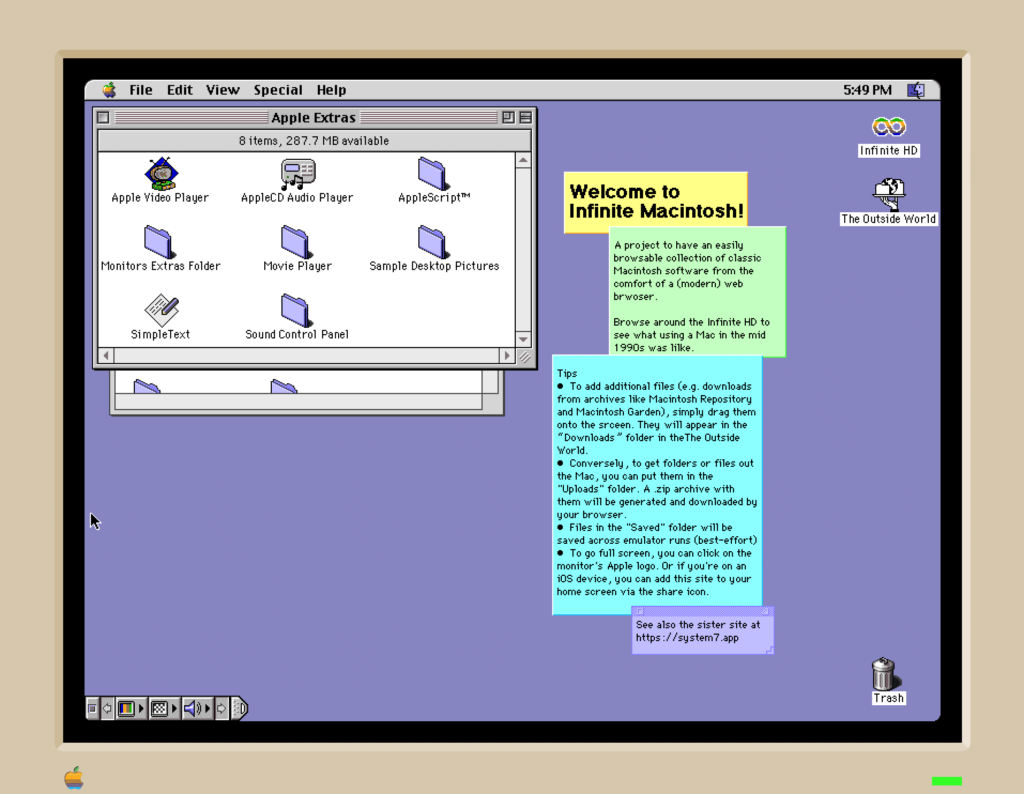Image resolution: width=1024 pixels, height=794 pixels.
Task: Click the Control Strip right scroll arrow
Action: pos(221,708)
